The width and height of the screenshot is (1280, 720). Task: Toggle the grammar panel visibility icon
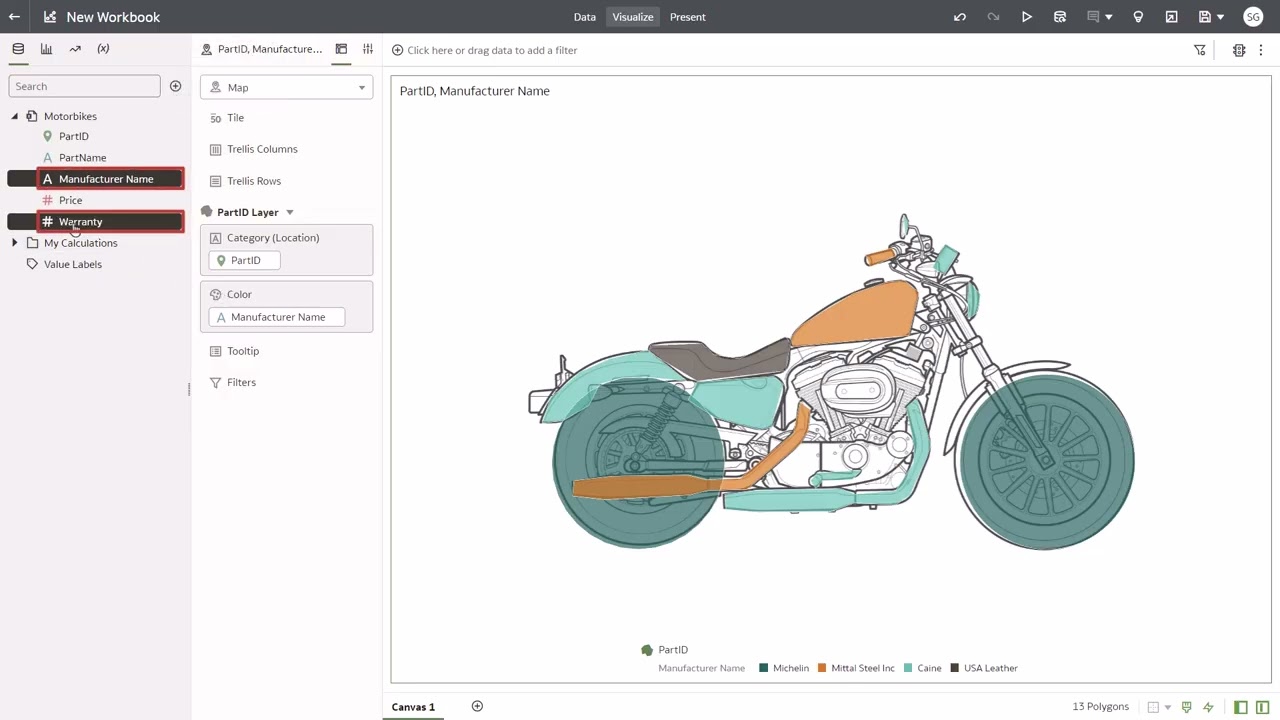(x=1263, y=707)
